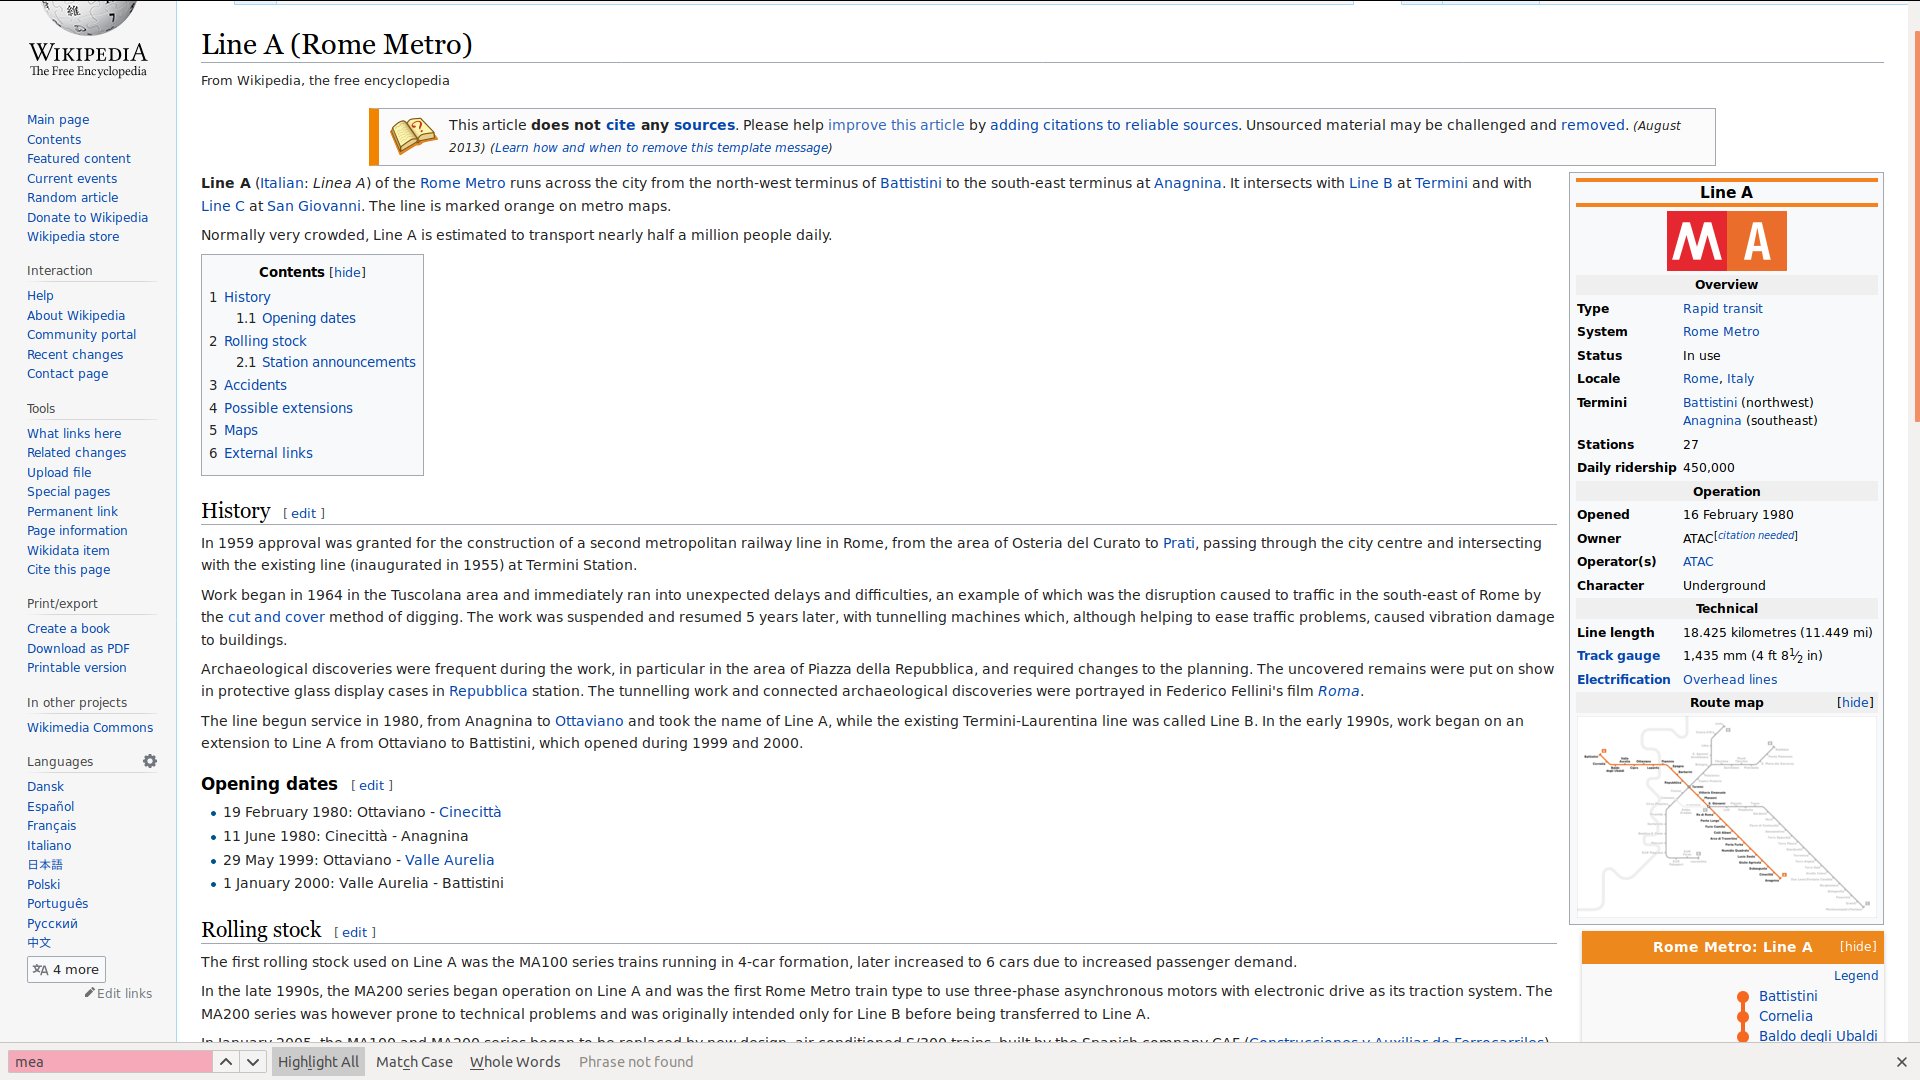Click the Metro Line A logo image

[1726, 241]
